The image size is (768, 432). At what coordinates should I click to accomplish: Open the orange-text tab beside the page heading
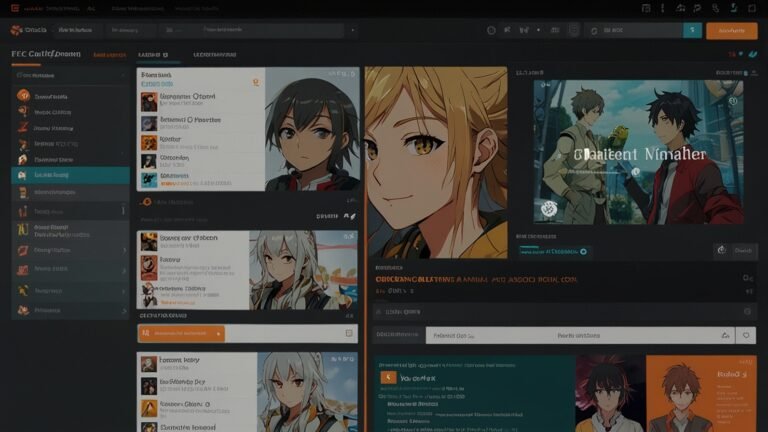[110, 55]
